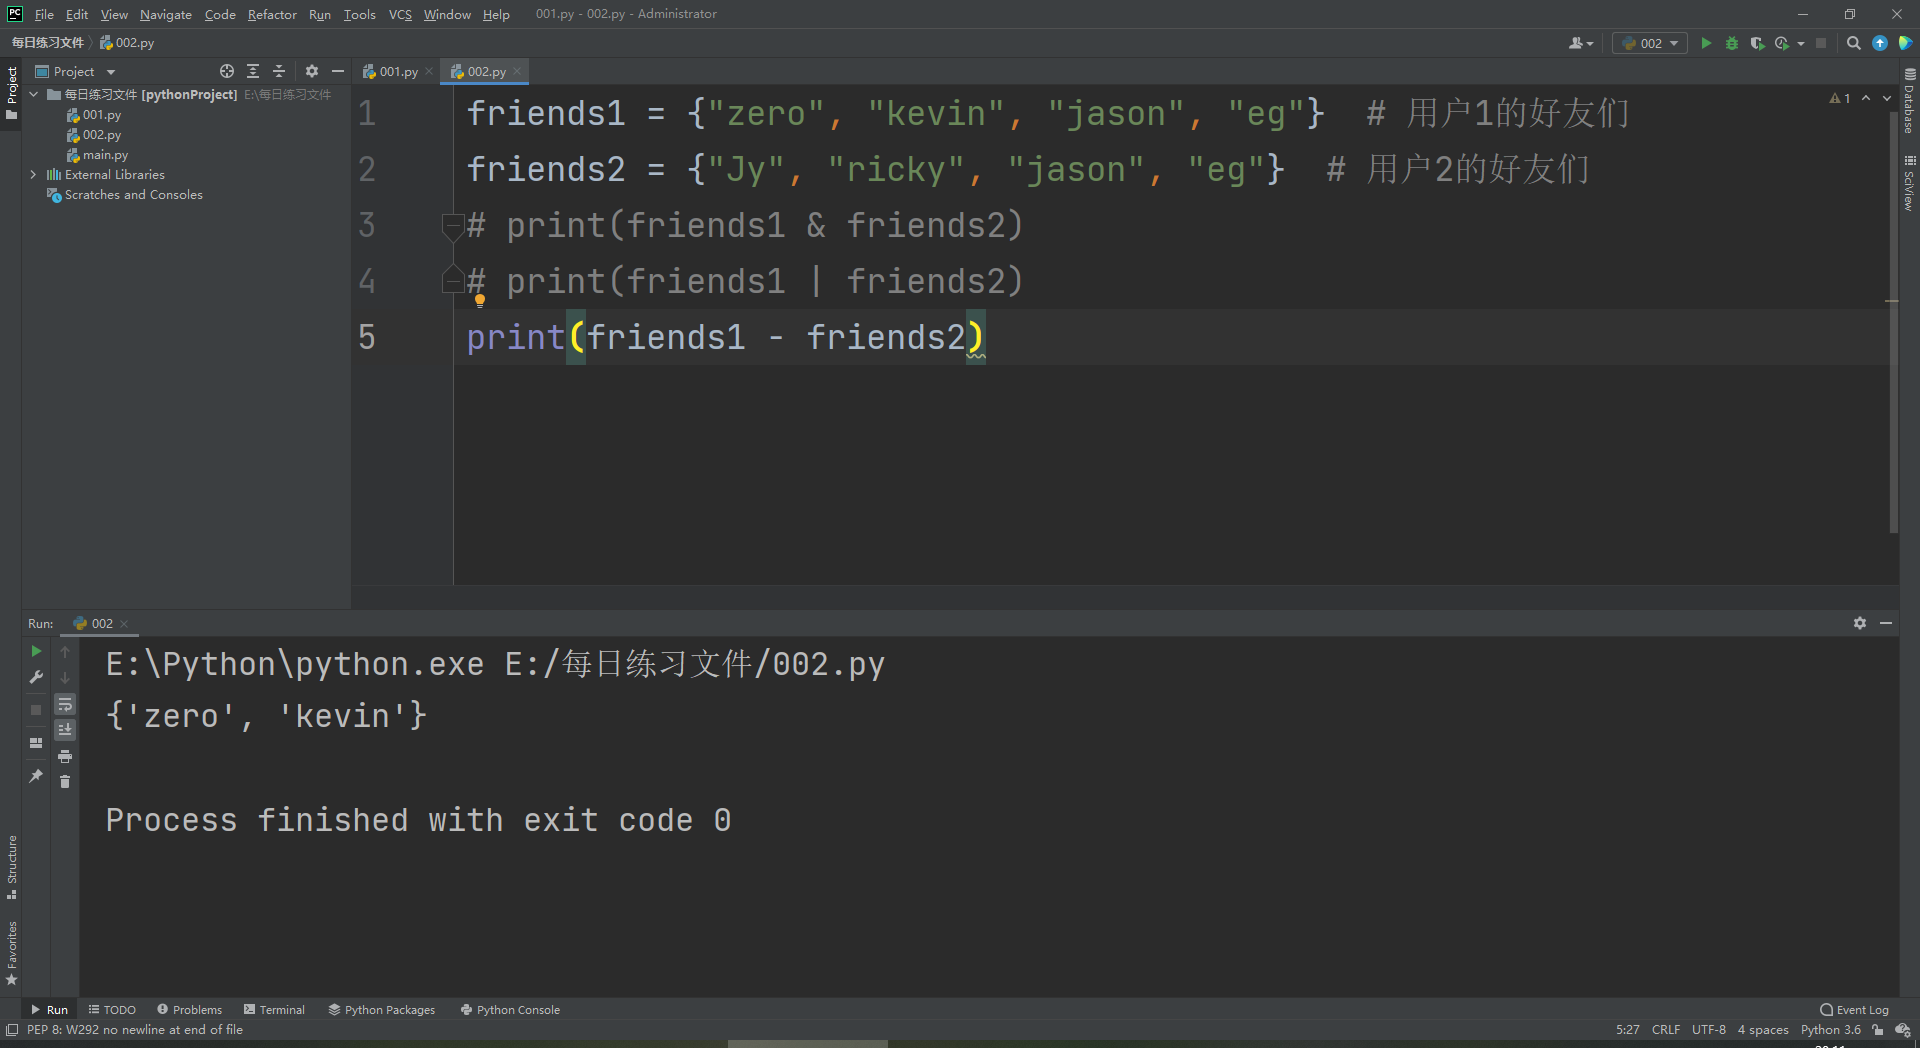This screenshot has height=1048, width=1920.
Task: Open the Problems tool window
Action: pos(190,1010)
